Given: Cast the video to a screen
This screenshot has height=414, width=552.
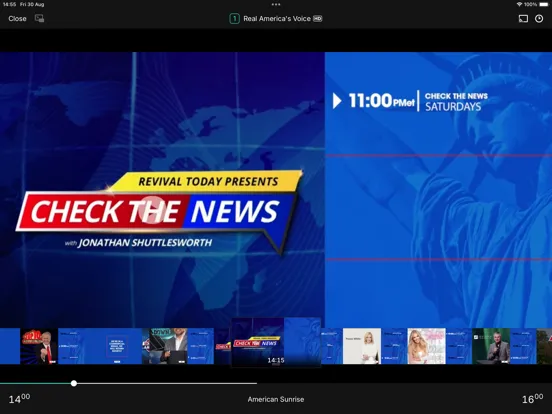Looking at the screenshot, I should (523, 19).
